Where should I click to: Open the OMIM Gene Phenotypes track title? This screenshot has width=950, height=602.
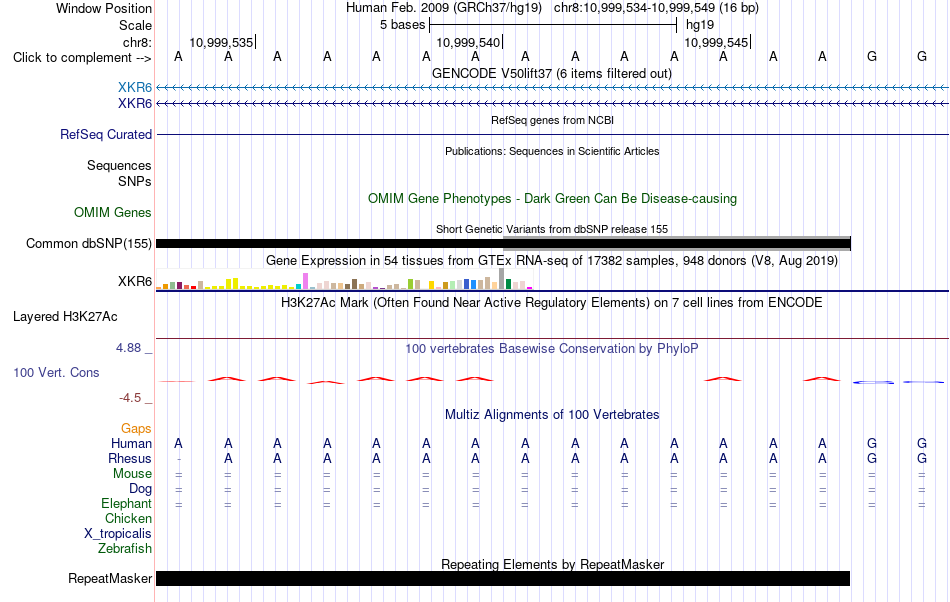coord(552,199)
